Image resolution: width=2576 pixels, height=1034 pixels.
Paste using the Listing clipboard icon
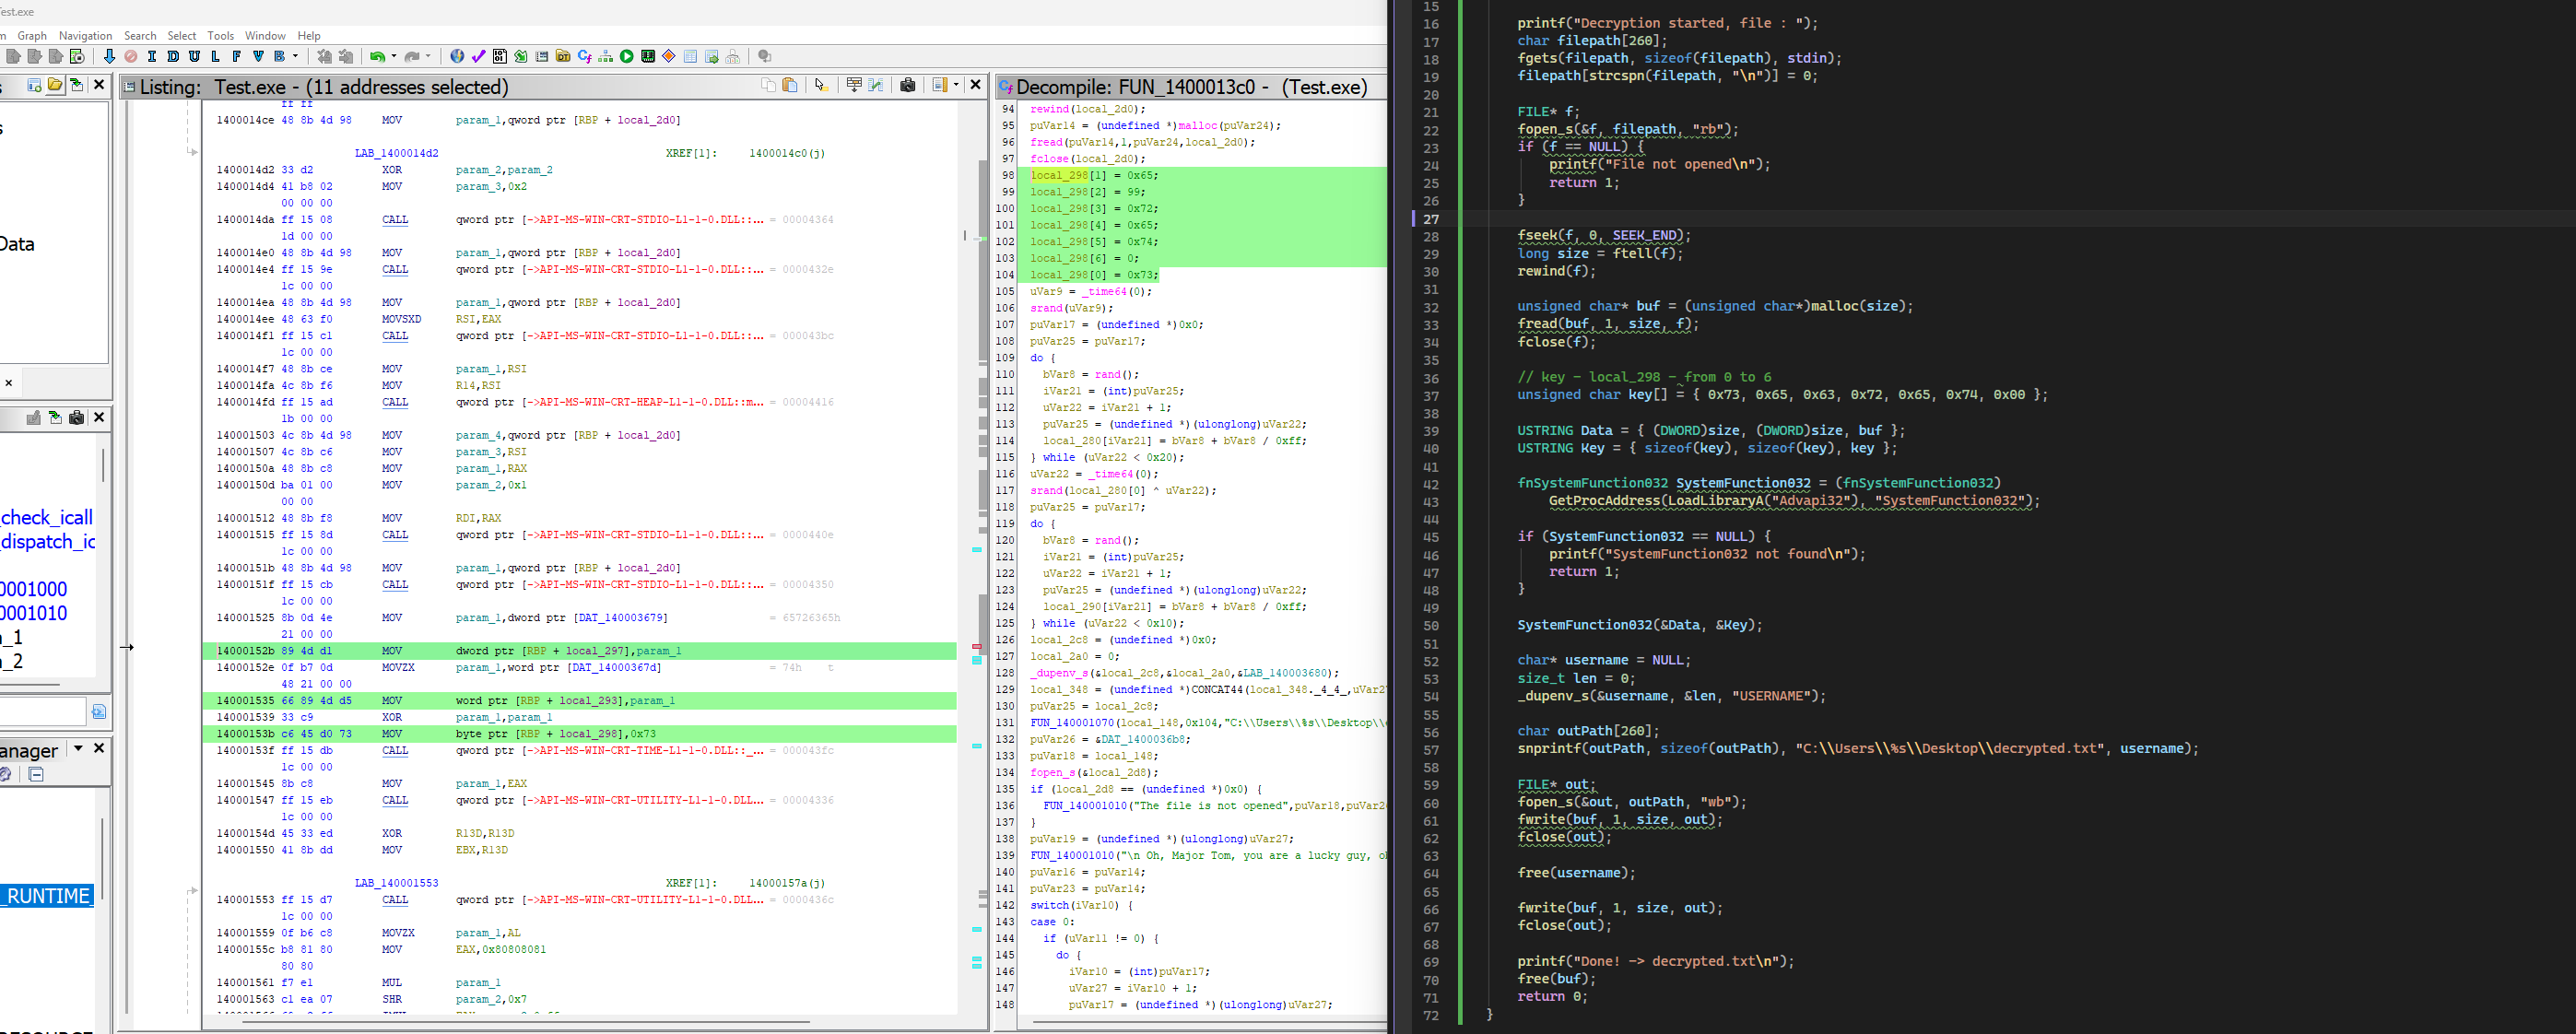(790, 86)
